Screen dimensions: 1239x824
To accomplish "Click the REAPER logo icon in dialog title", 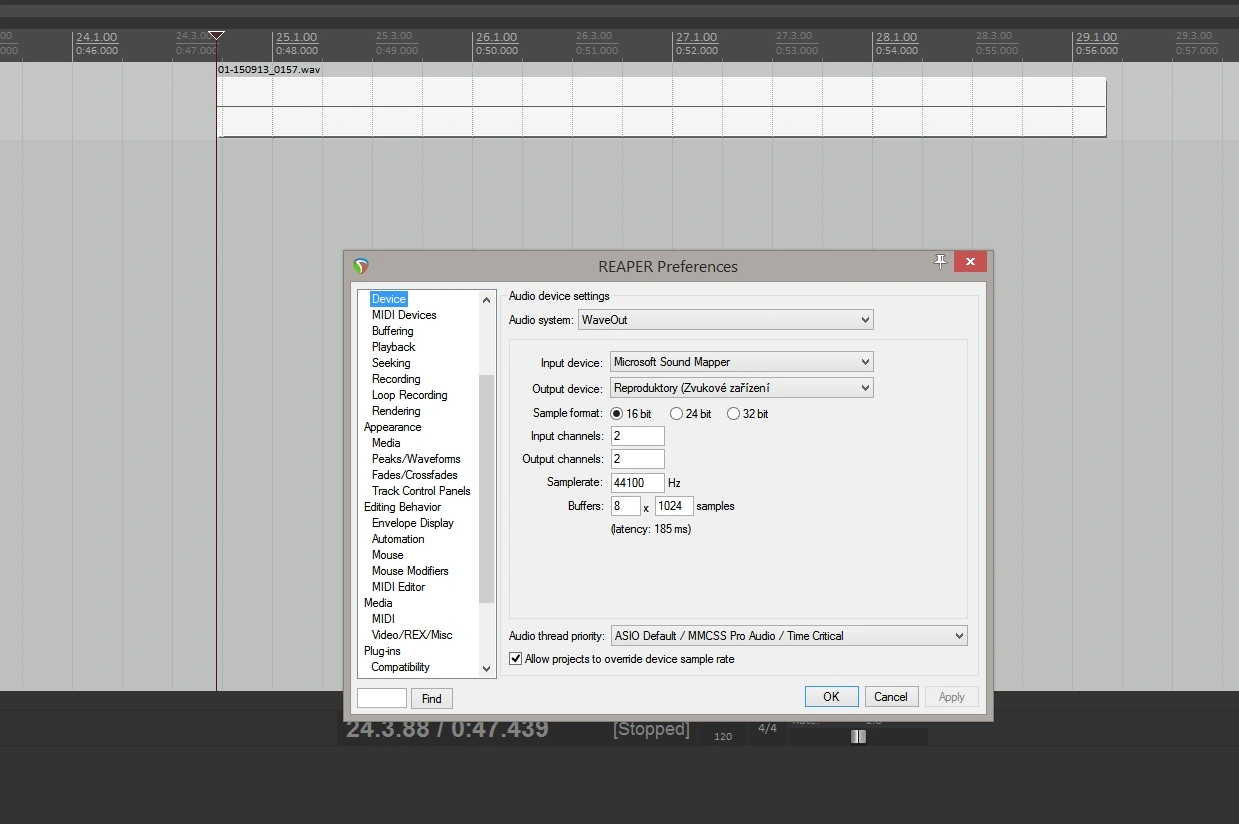I will (361, 266).
